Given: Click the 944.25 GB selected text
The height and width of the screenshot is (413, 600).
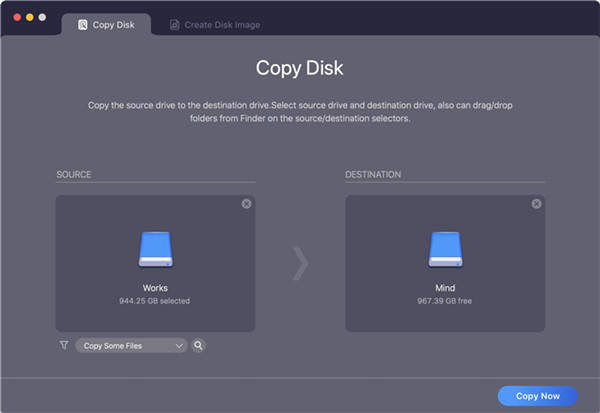Looking at the screenshot, I should (155, 300).
